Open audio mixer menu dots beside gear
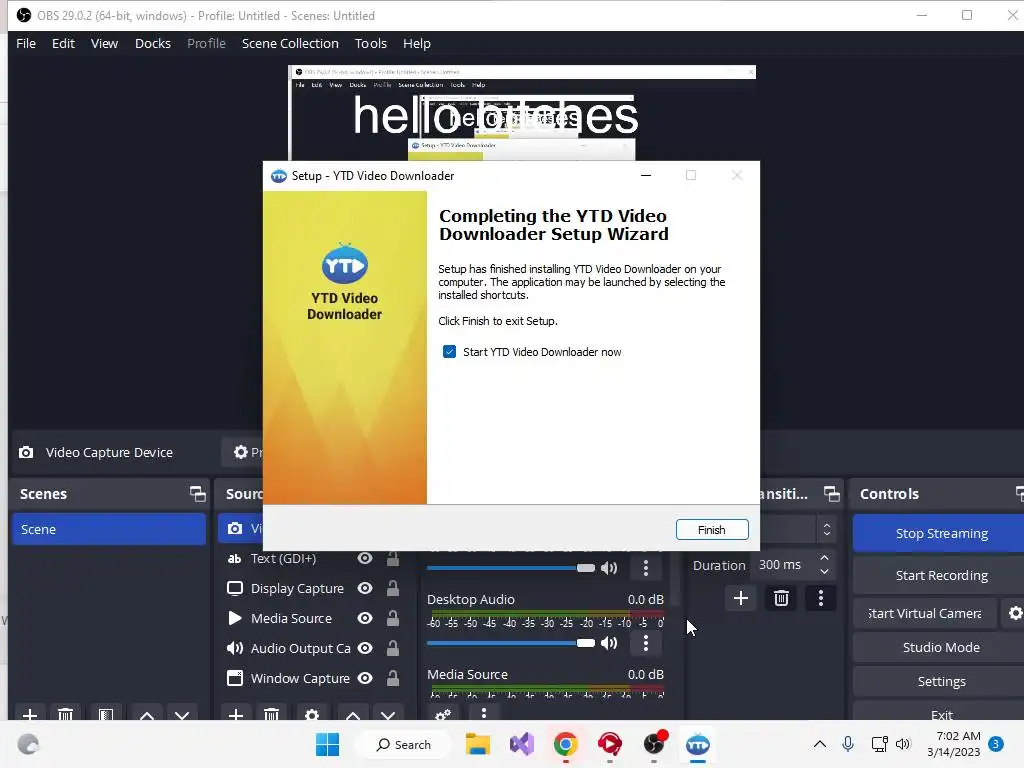 click(484, 714)
